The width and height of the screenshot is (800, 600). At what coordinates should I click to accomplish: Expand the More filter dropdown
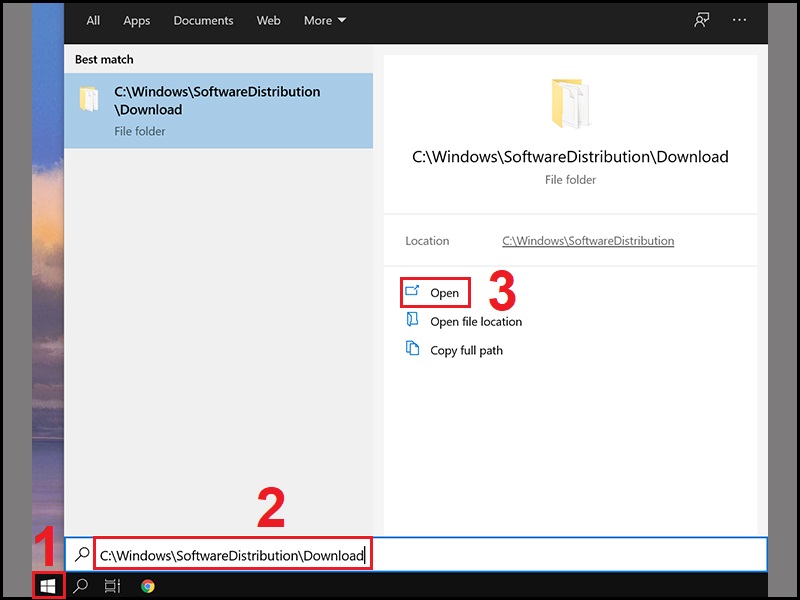pyautogui.click(x=325, y=20)
